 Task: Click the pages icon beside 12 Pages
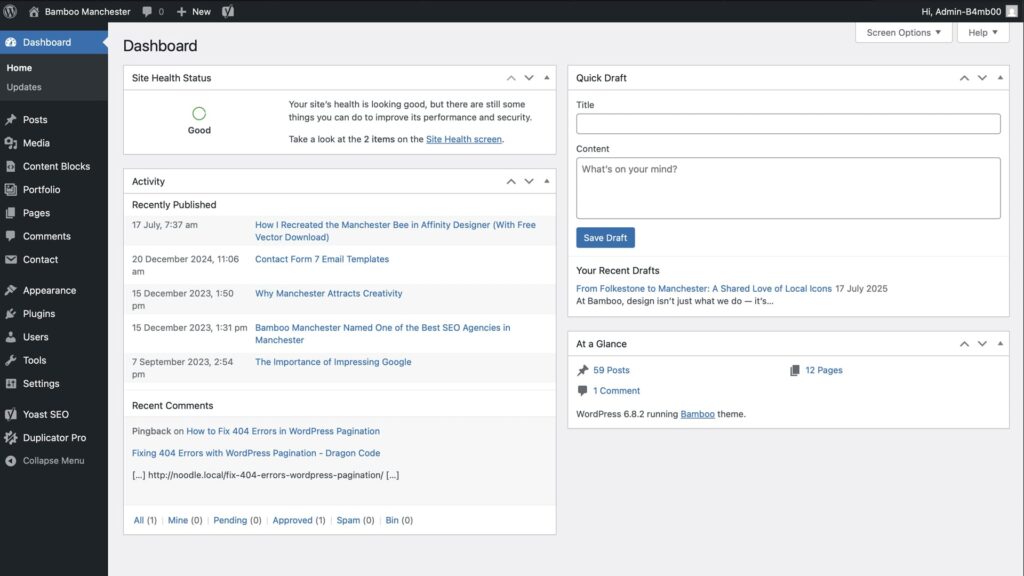click(795, 370)
